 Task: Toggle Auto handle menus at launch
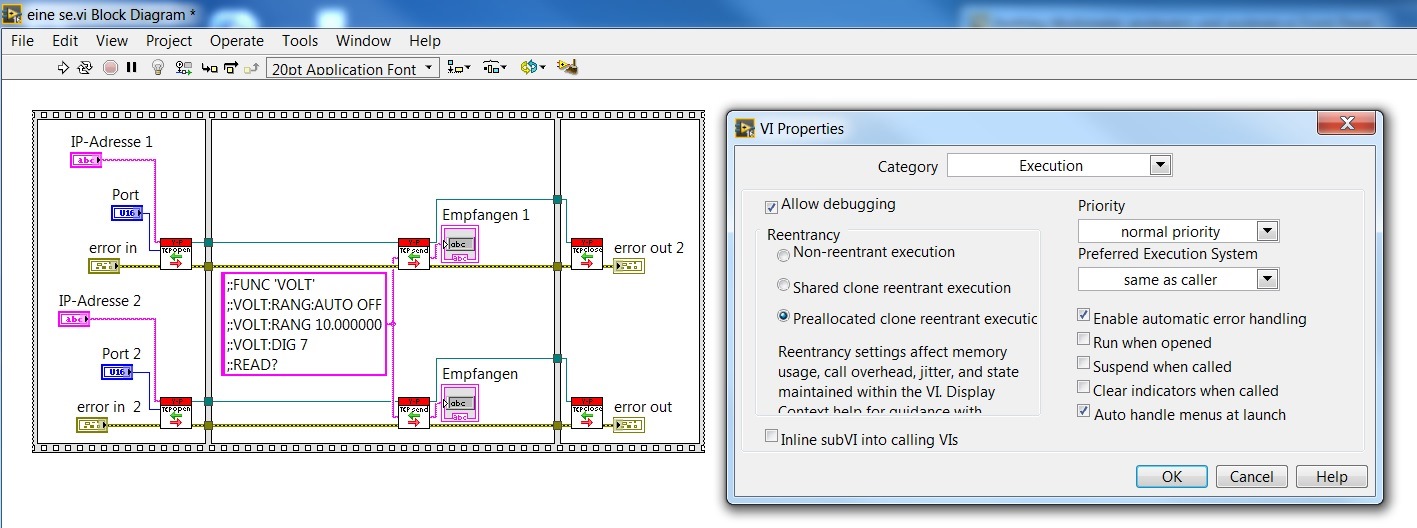[1084, 412]
